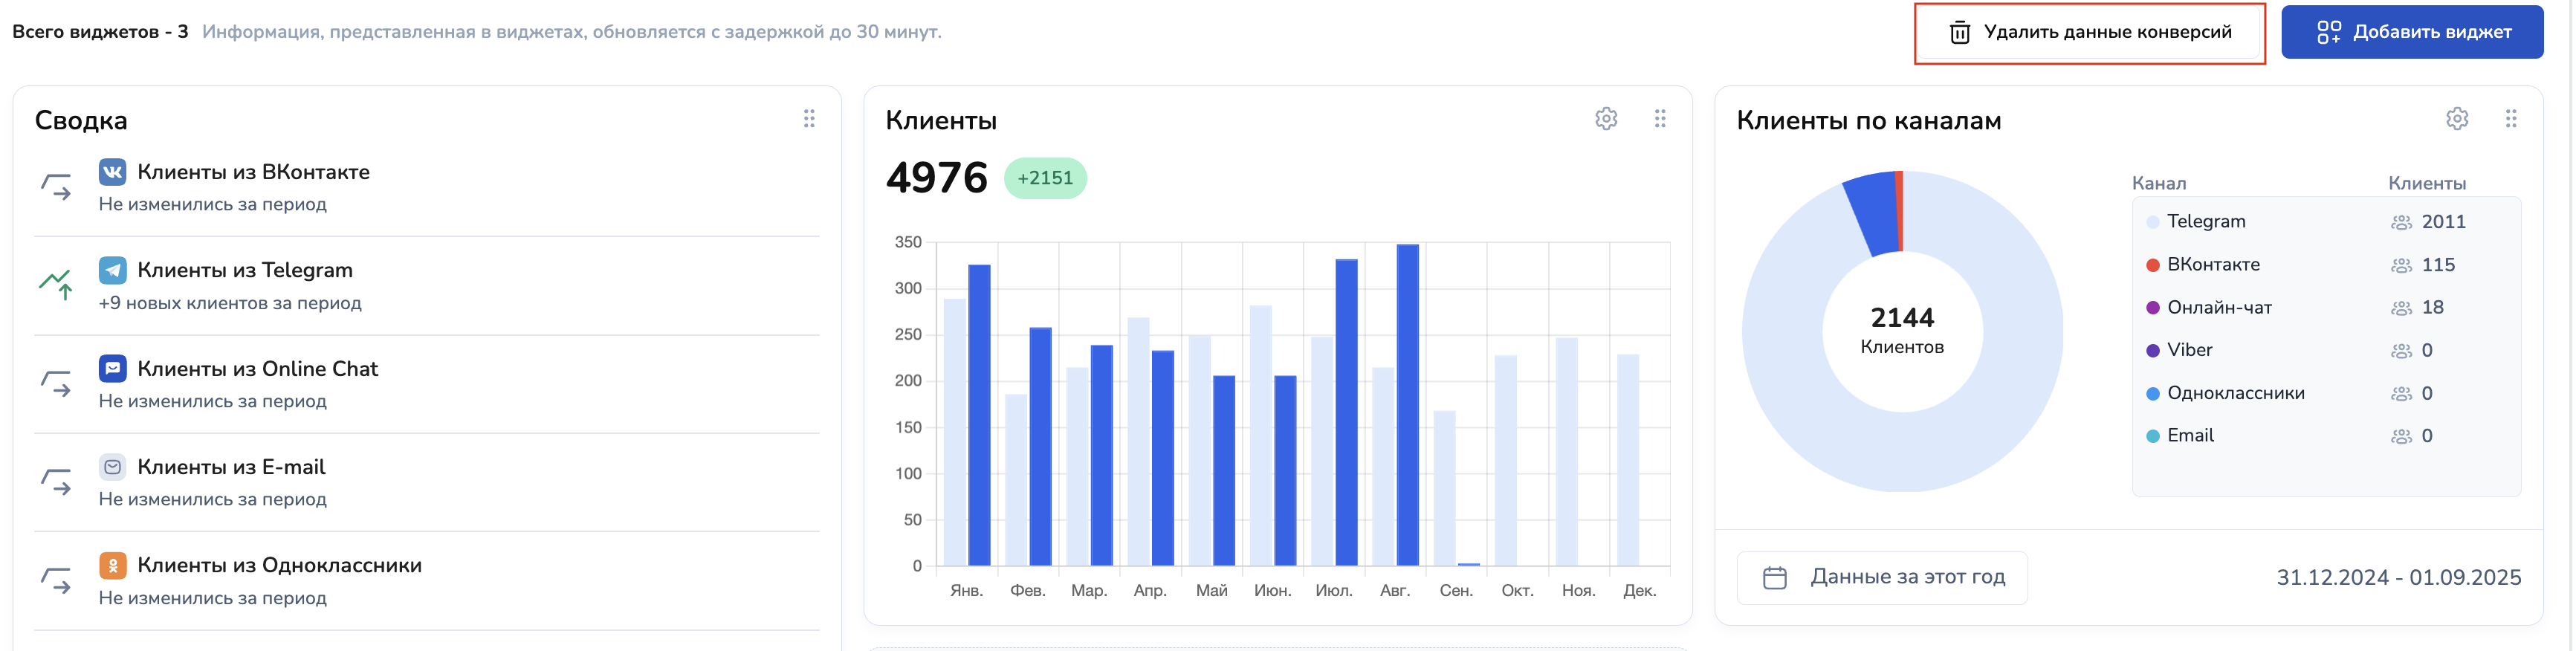Open Данные за этот год period selector

click(x=1882, y=577)
